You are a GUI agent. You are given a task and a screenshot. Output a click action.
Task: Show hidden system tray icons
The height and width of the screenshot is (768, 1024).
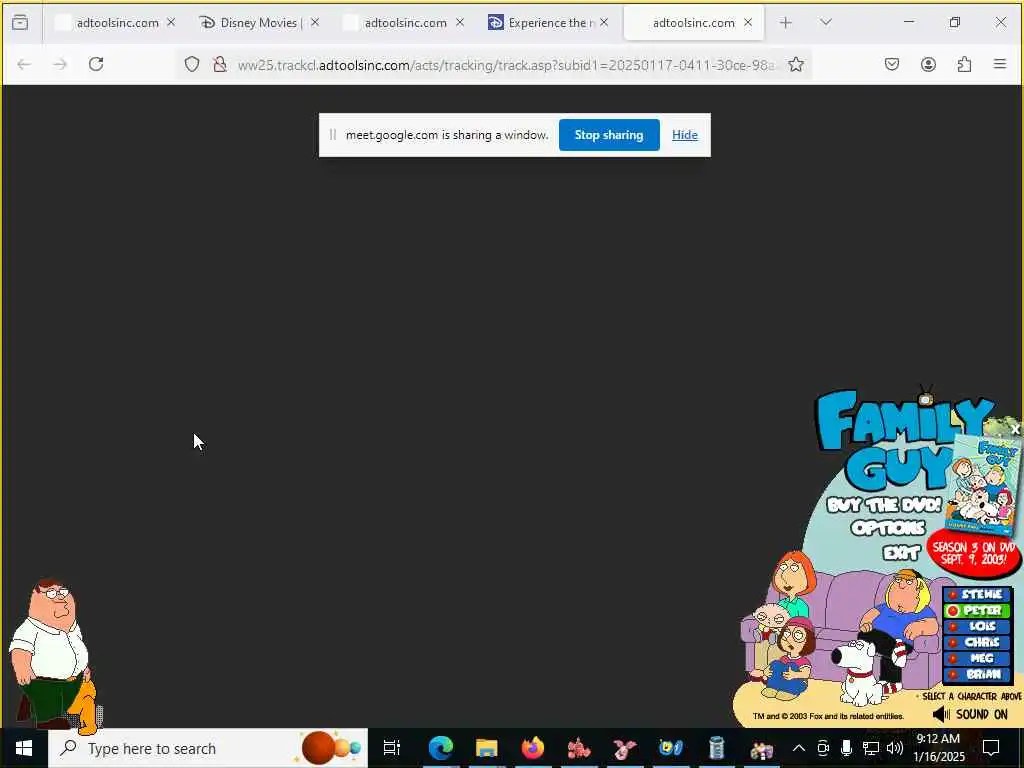click(x=799, y=748)
